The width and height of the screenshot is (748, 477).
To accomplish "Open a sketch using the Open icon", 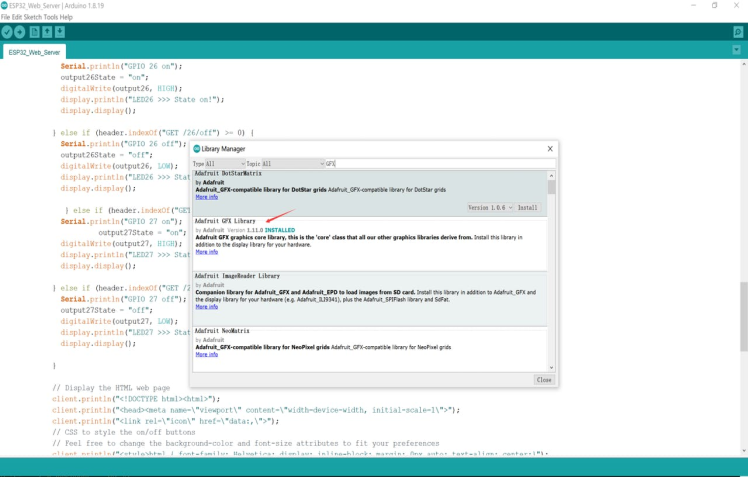I will [47, 32].
